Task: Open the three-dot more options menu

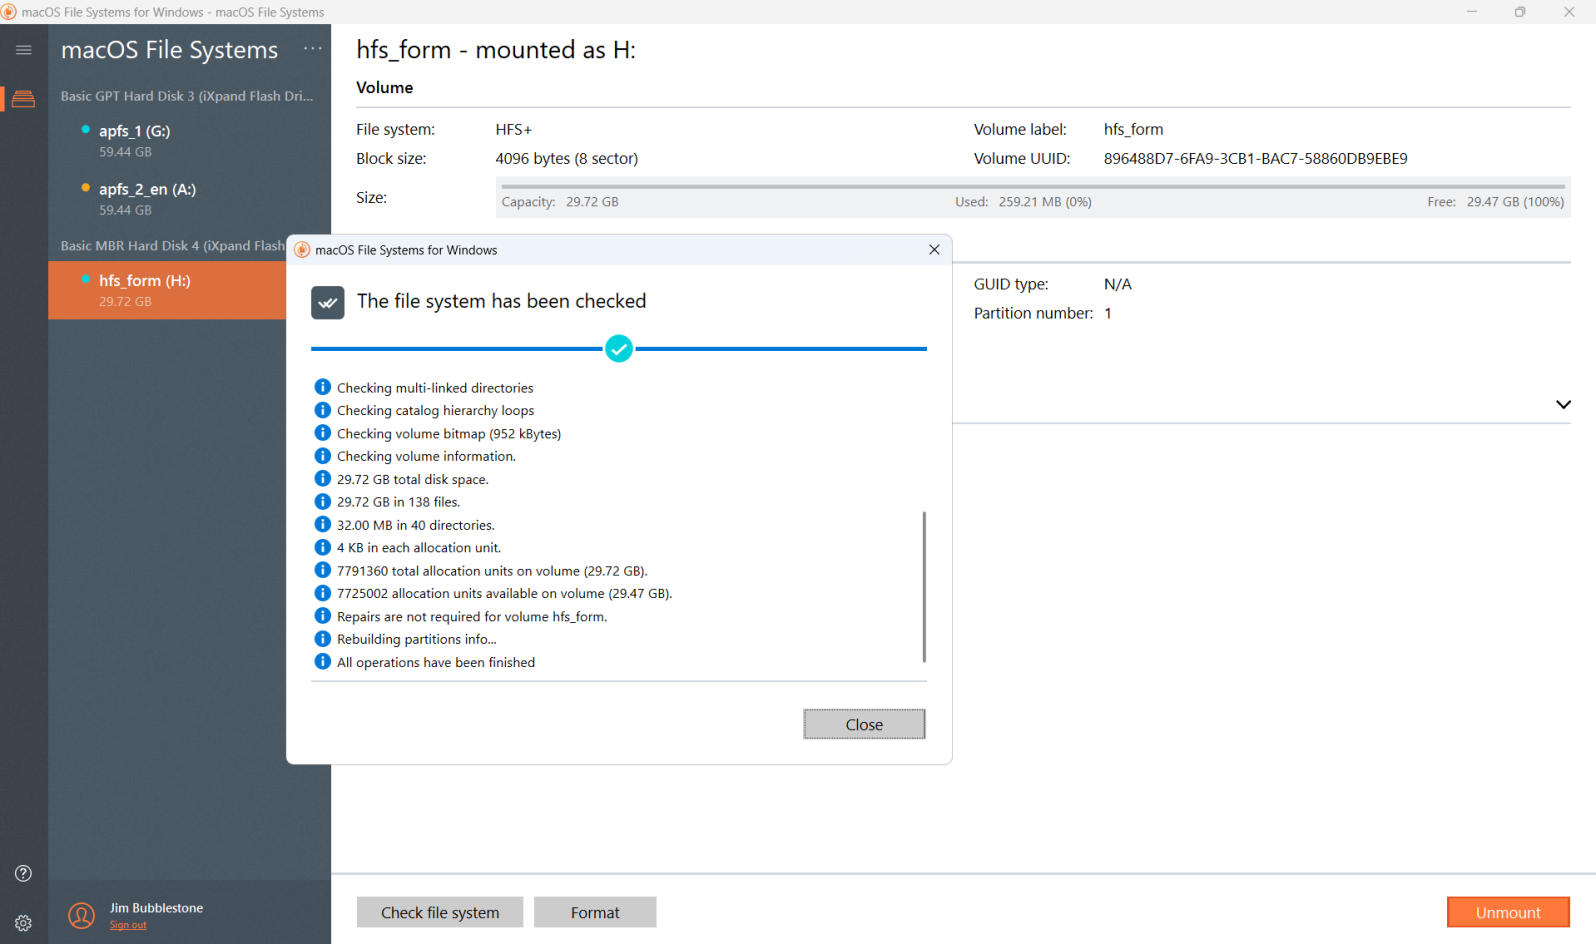Action: click(x=313, y=49)
